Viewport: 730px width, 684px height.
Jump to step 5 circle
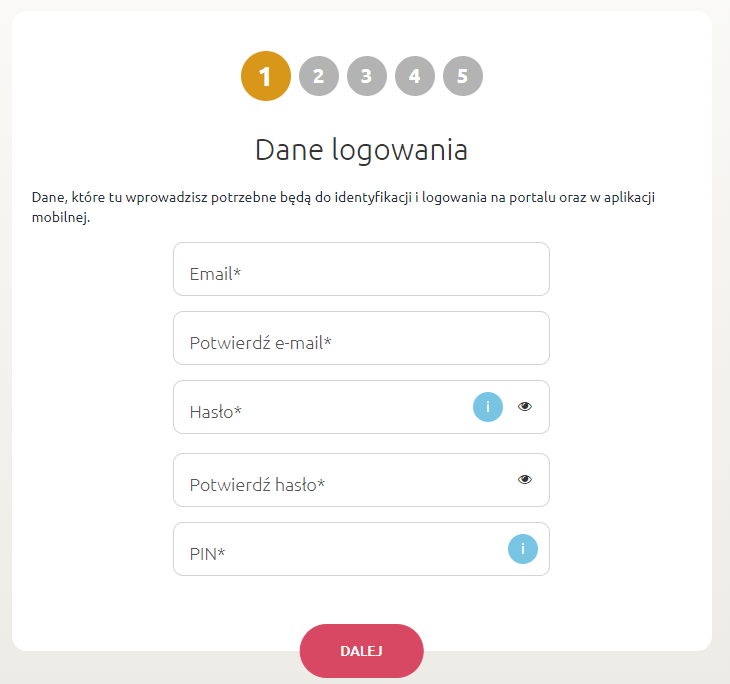point(462,76)
